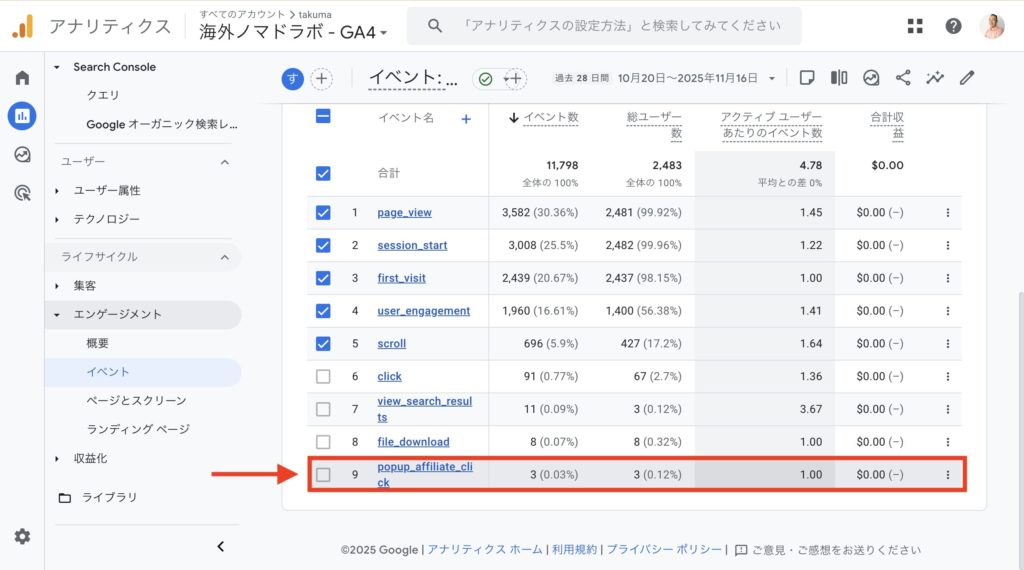Toggle the header select-all checkbox
Viewport: 1024px width, 570px height.
[323, 116]
